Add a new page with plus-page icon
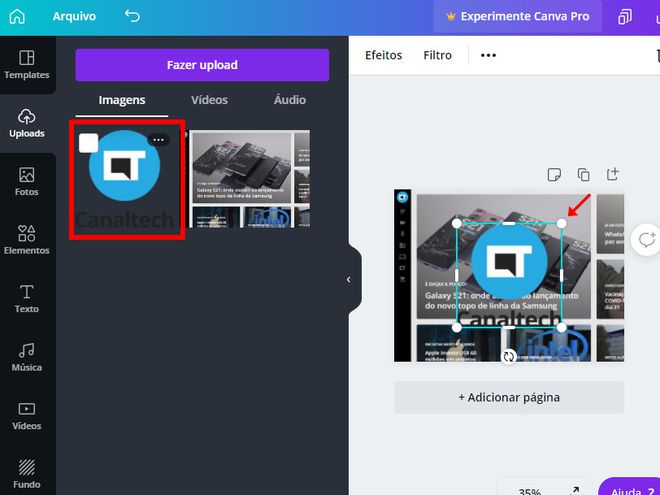660x495 pixels. (613, 174)
